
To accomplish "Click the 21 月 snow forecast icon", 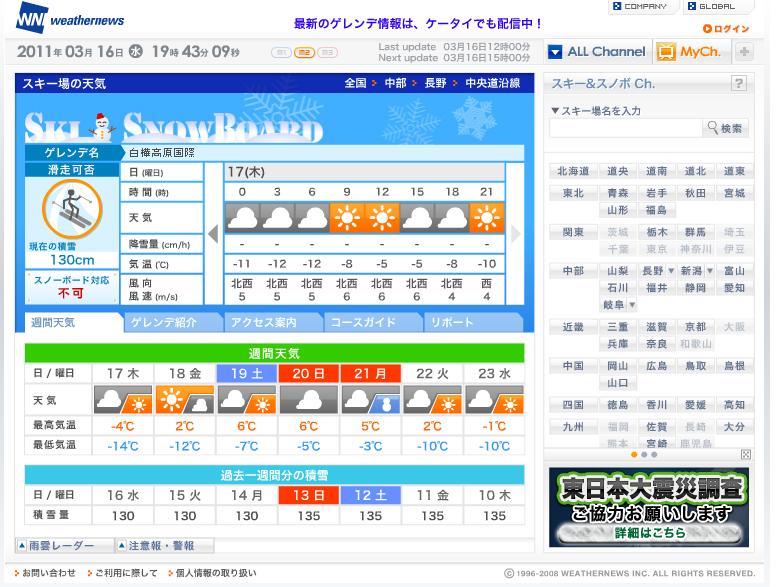I will (371, 400).
